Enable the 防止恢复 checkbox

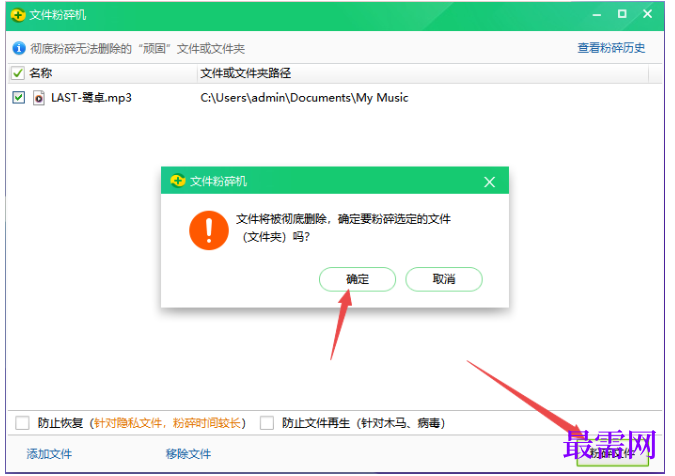click(22, 423)
